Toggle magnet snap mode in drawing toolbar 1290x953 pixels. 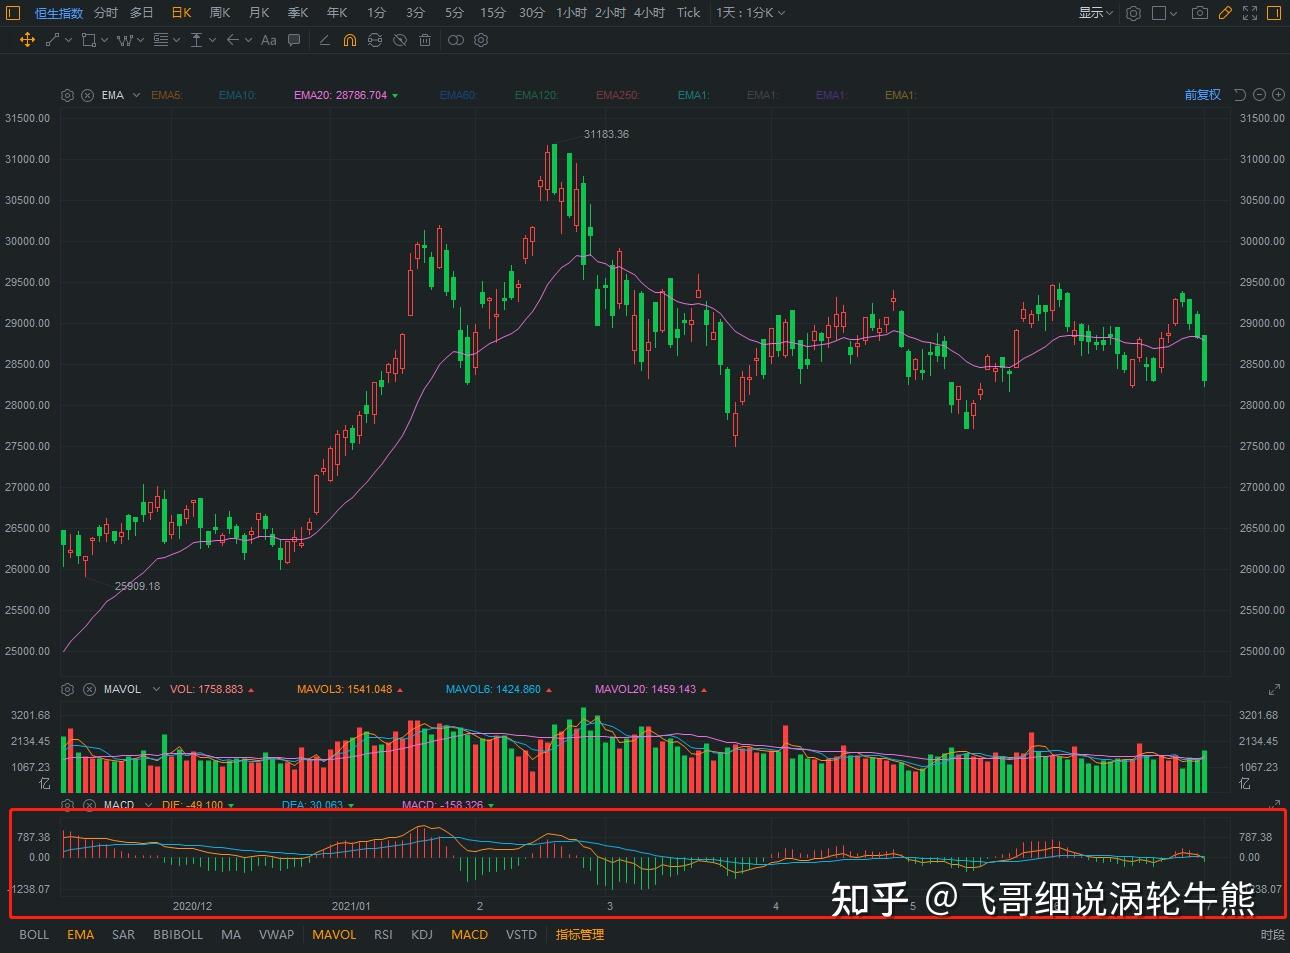click(x=350, y=40)
